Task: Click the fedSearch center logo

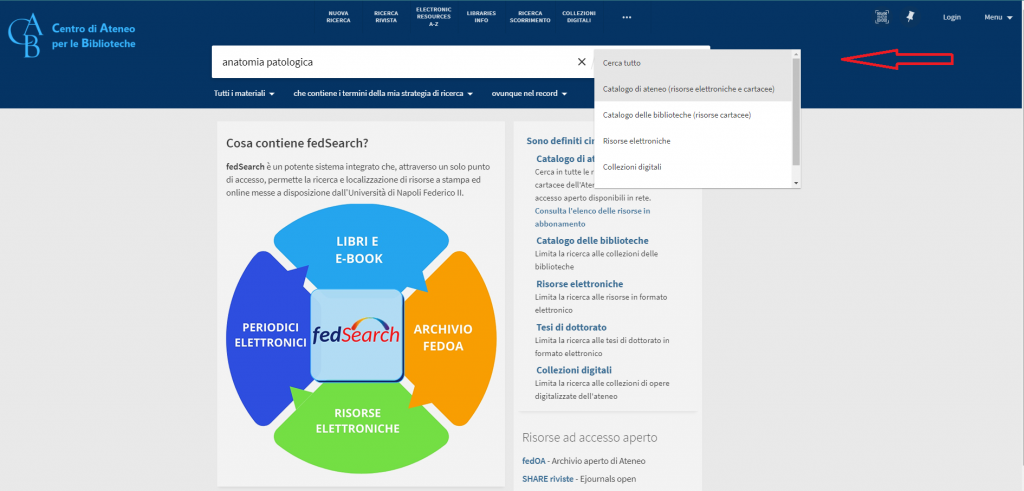Action: coord(356,335)
